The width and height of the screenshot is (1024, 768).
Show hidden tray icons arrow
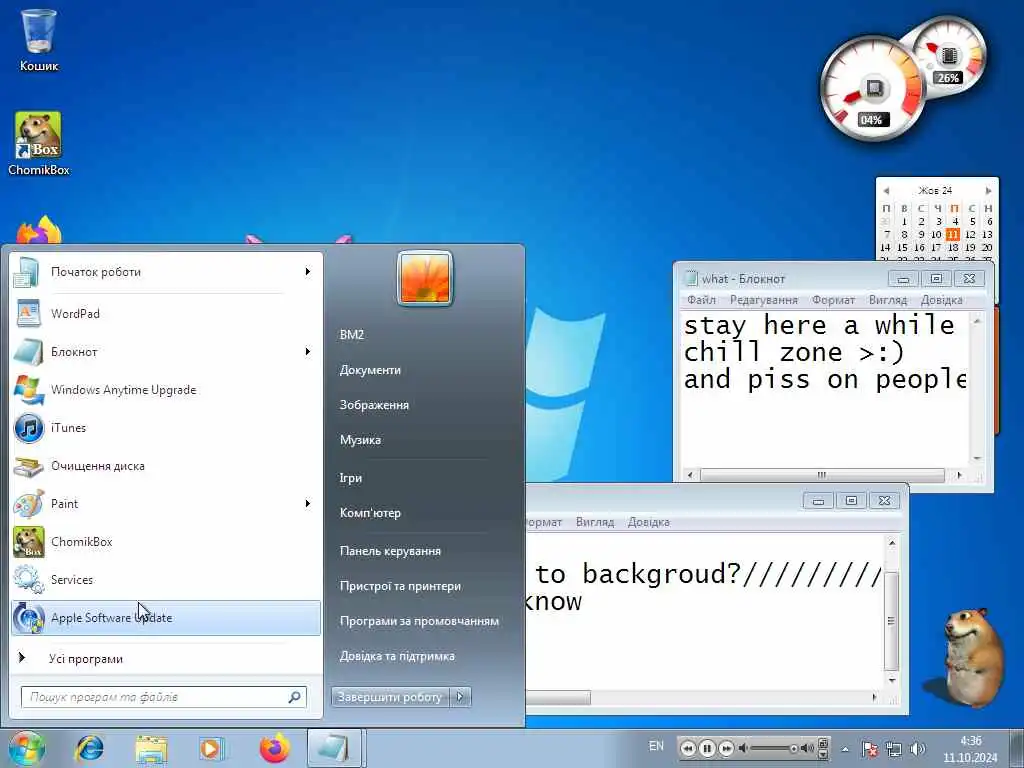(845, 749)
